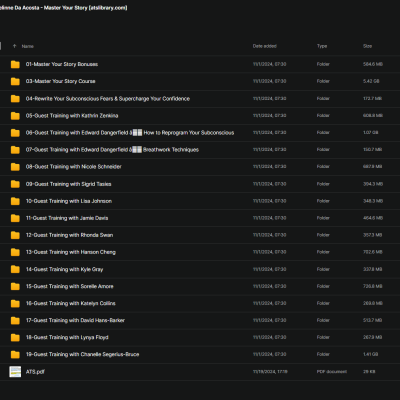
Task: Click the 1.41 GB size value
Action: (x=371, y=354)
